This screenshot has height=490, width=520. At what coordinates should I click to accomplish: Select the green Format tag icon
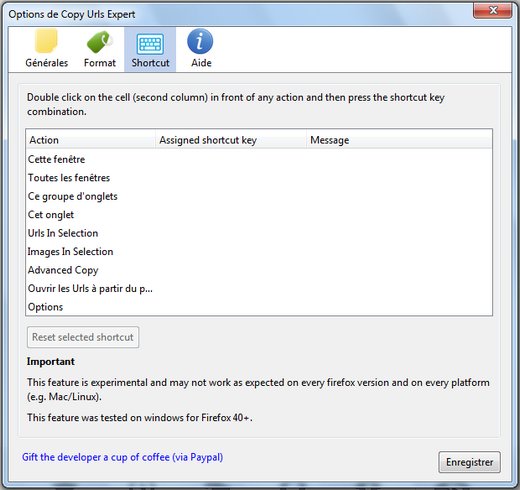(x=99, y=42)
